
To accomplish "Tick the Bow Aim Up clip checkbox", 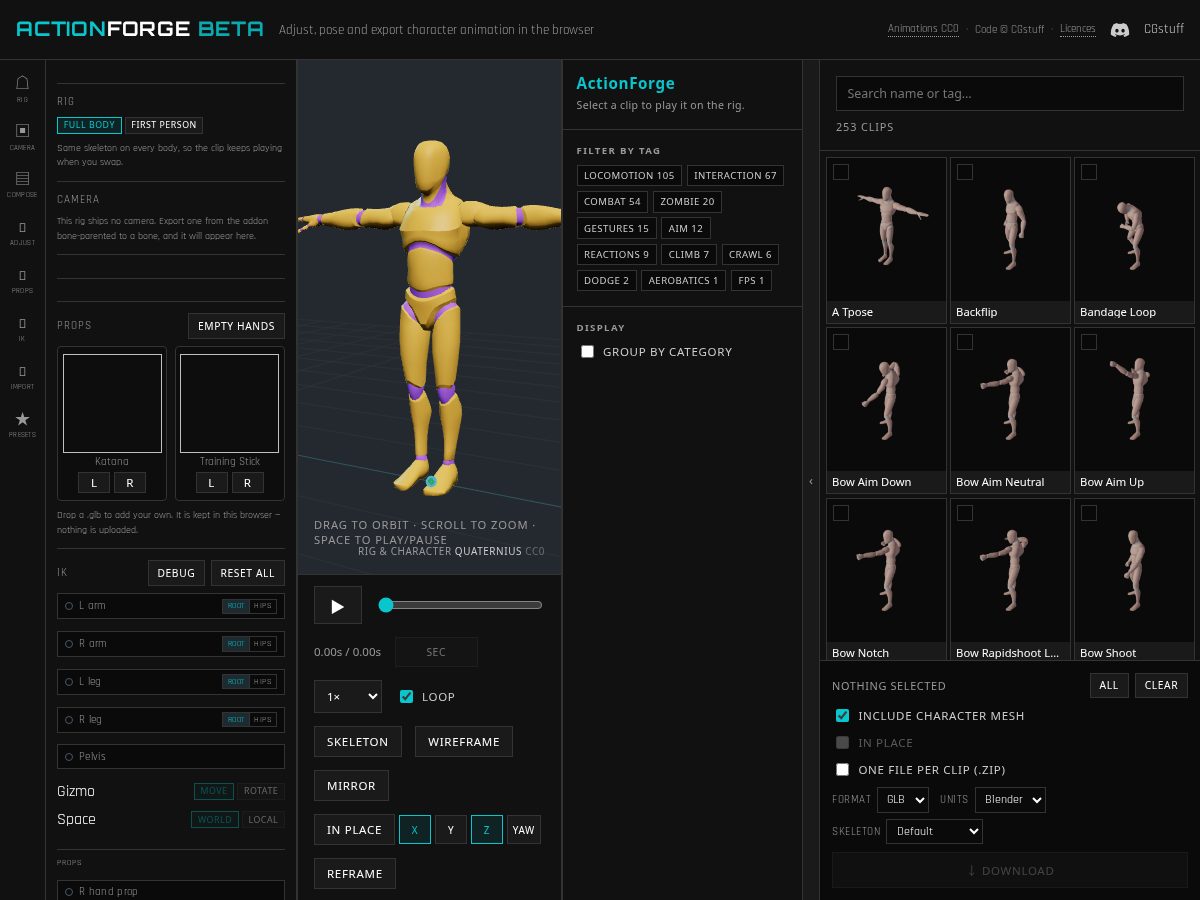I will [x=1089, y=343].
